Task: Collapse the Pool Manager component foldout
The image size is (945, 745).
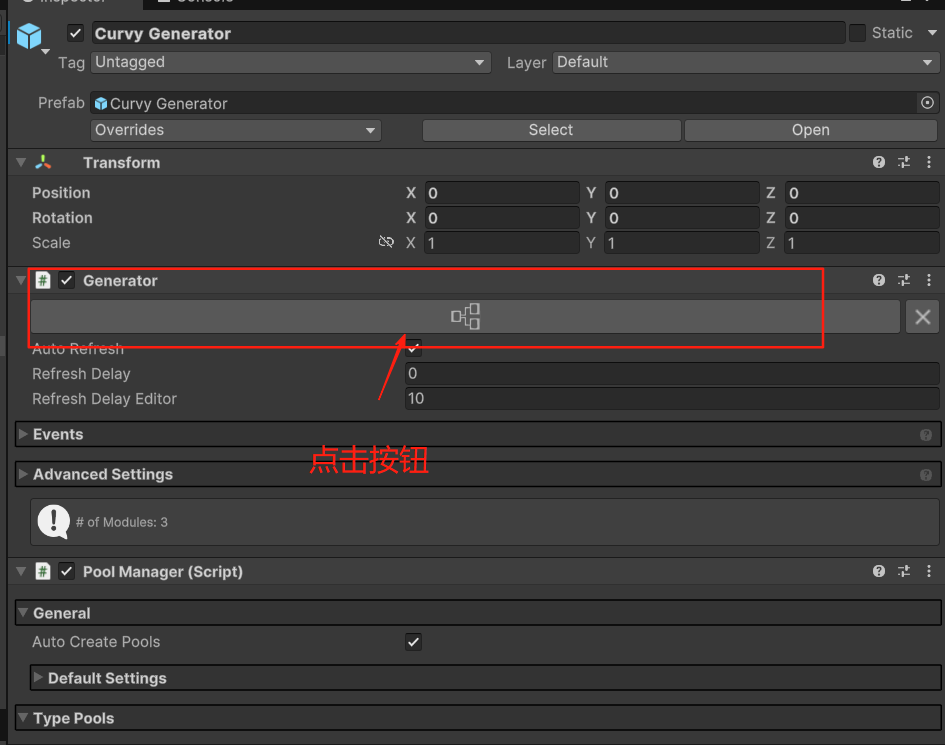Action: tap(21, 571)
